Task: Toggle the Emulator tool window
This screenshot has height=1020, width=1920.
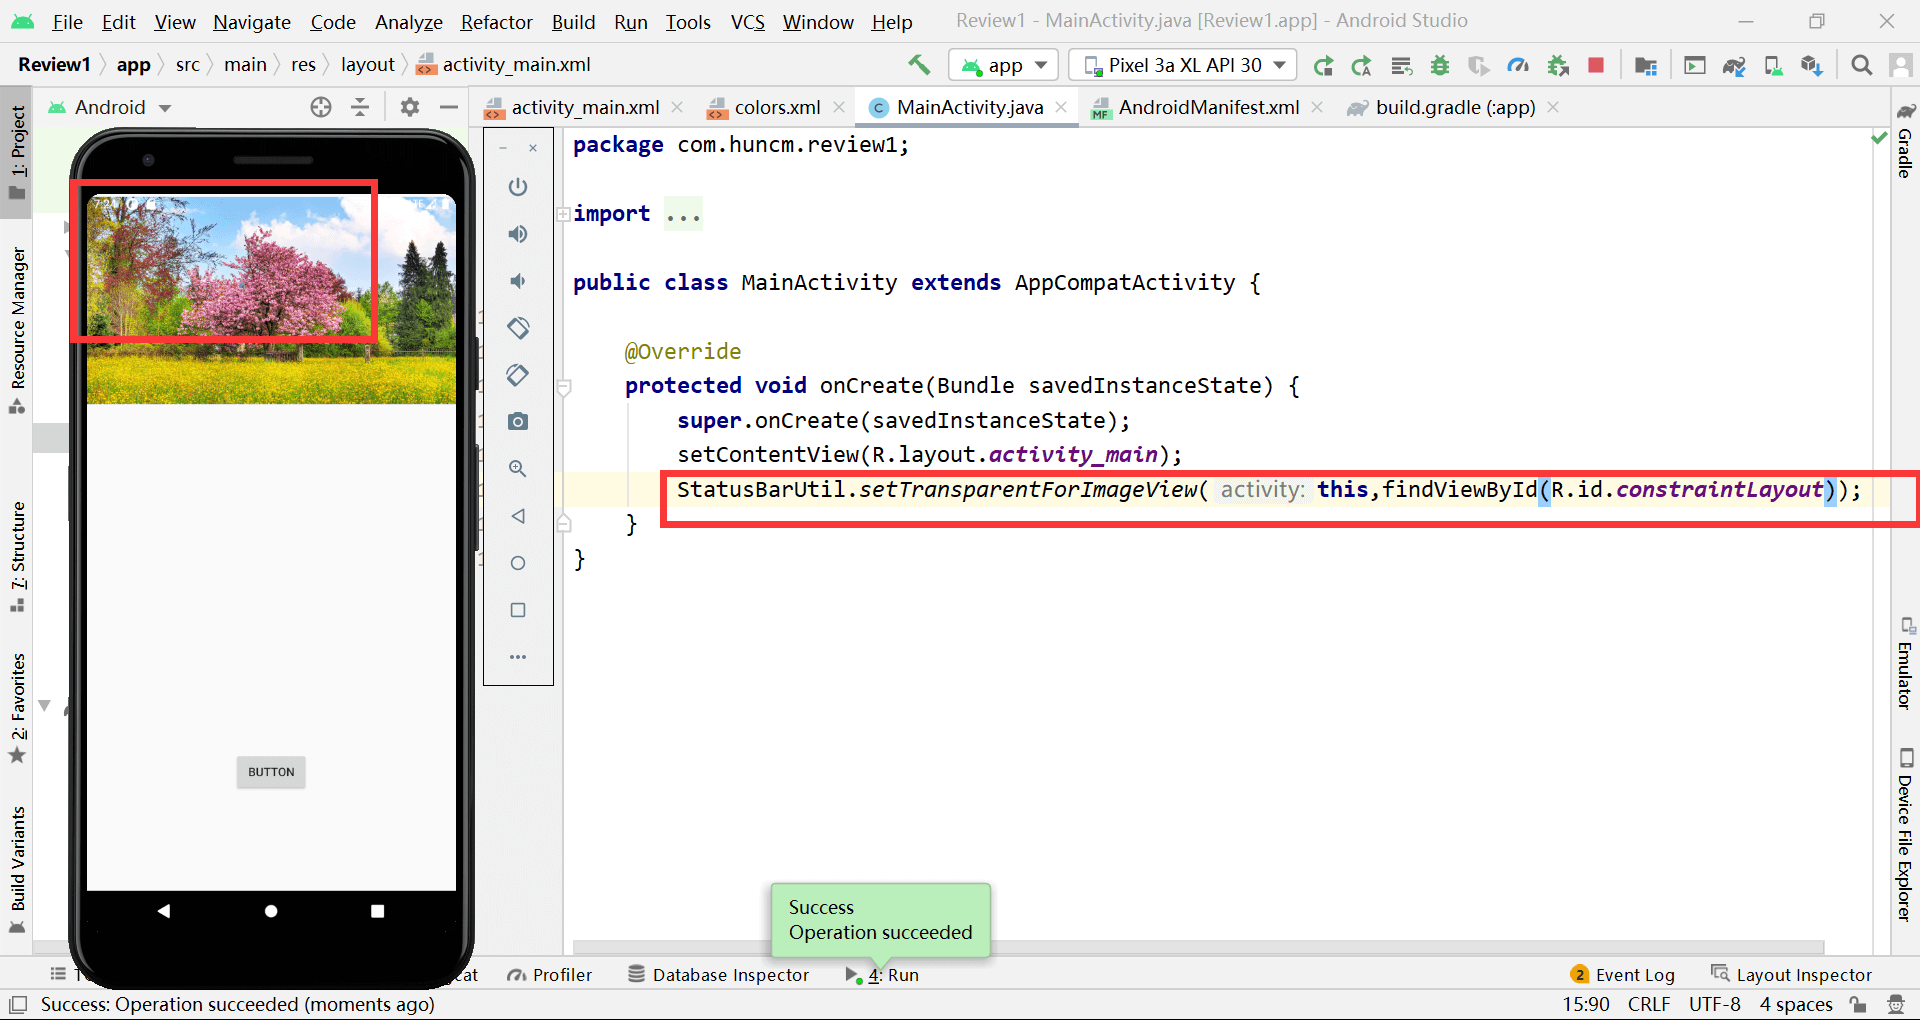Action: point(1905,664)
